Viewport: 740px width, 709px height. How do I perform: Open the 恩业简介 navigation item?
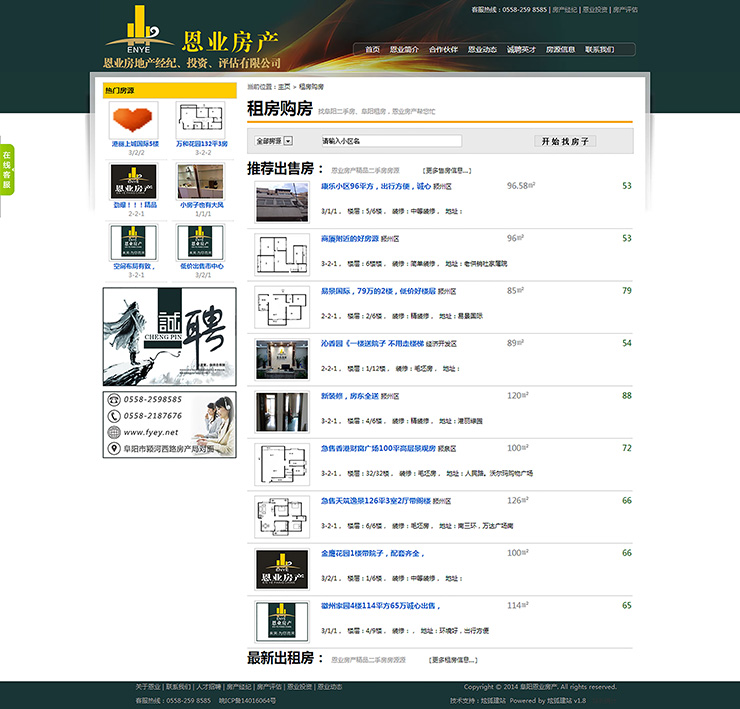(x=404, y=50)
